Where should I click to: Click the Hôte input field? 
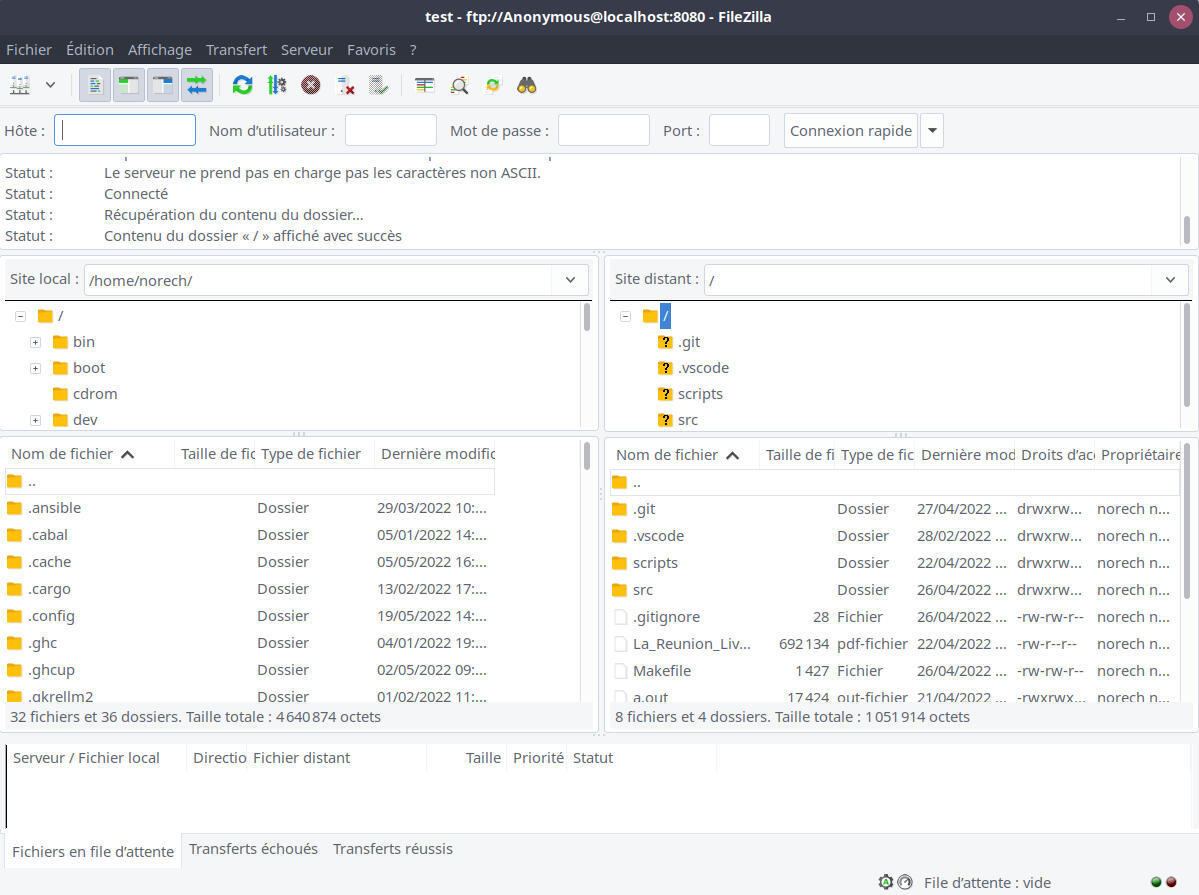click(x=125, y=131)
